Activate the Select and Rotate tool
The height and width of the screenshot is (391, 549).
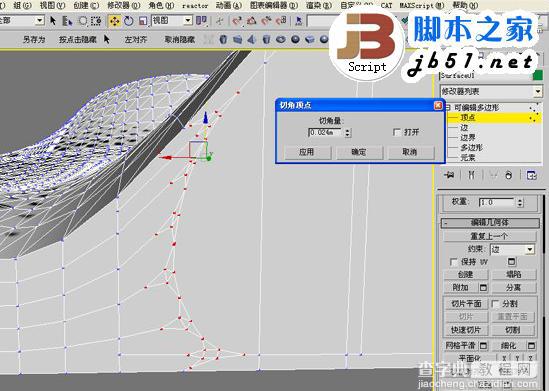click(128, 21)
